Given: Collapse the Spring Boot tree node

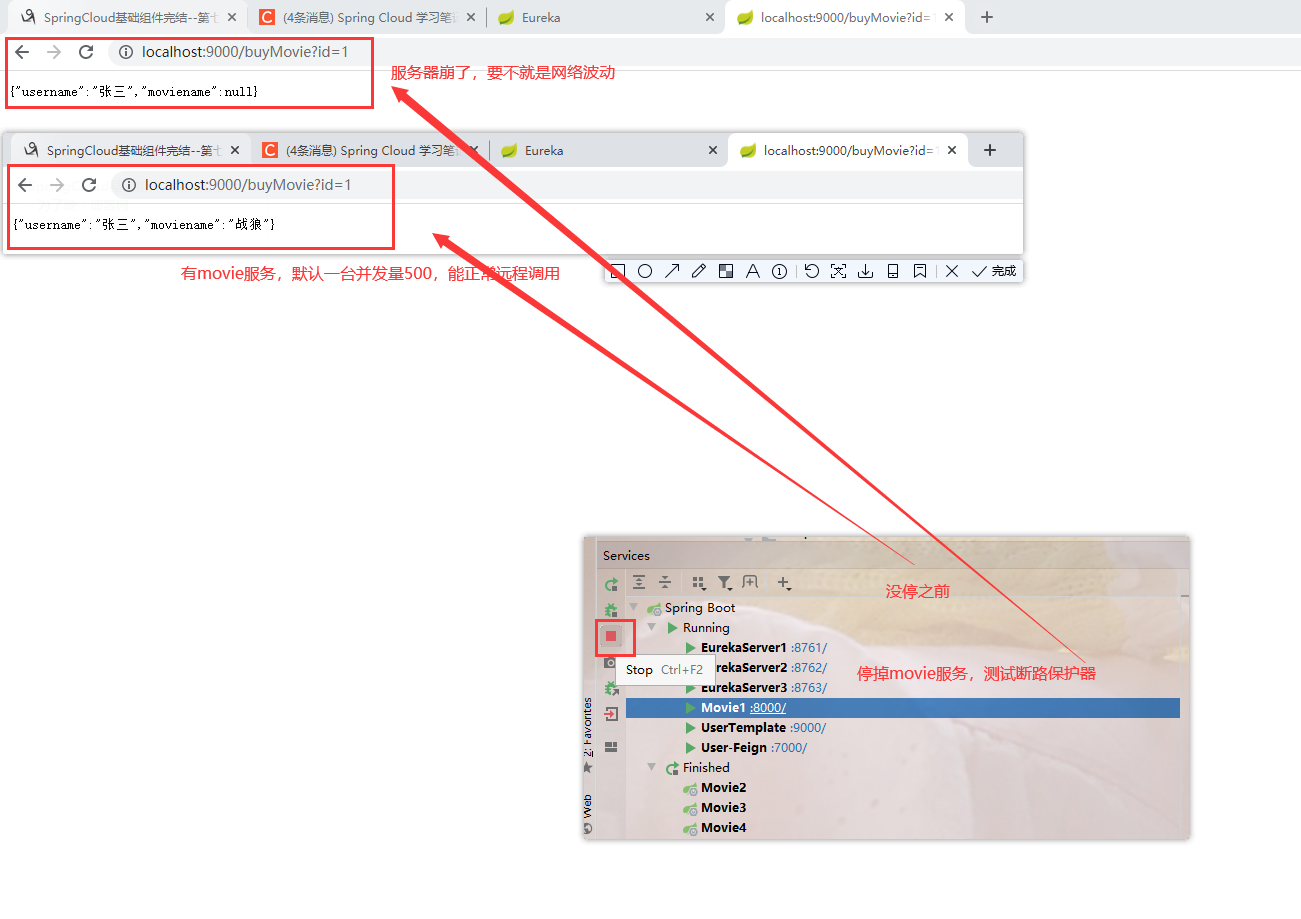Looking at the screenshot, I should tap(633, 607).
